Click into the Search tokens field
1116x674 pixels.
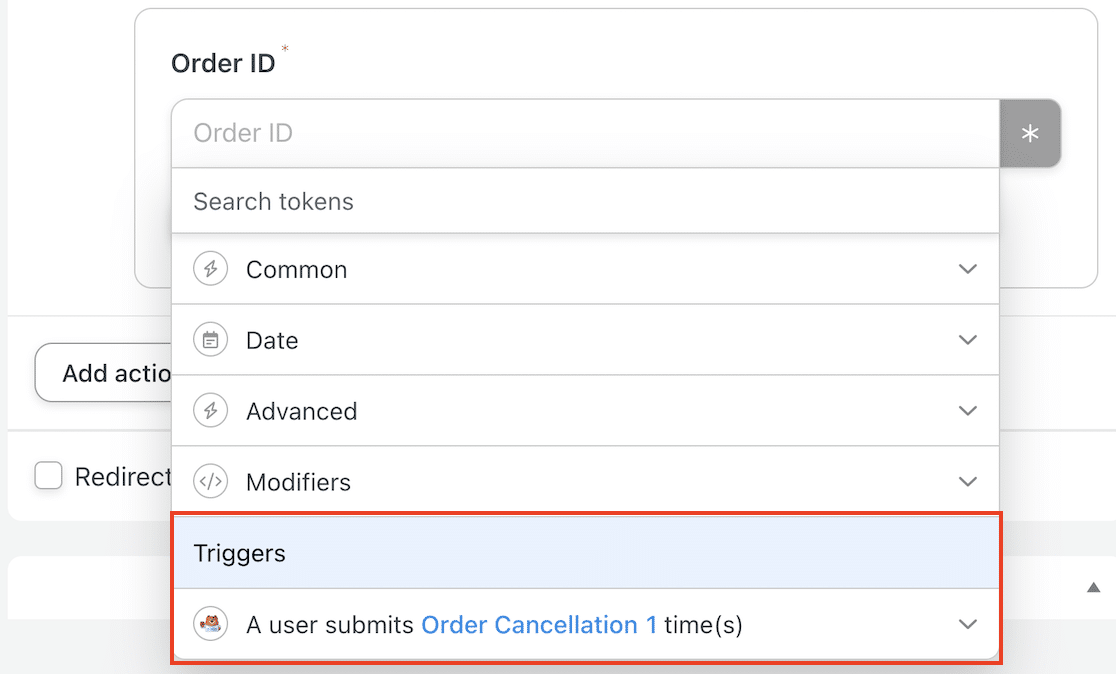[585, 201]
